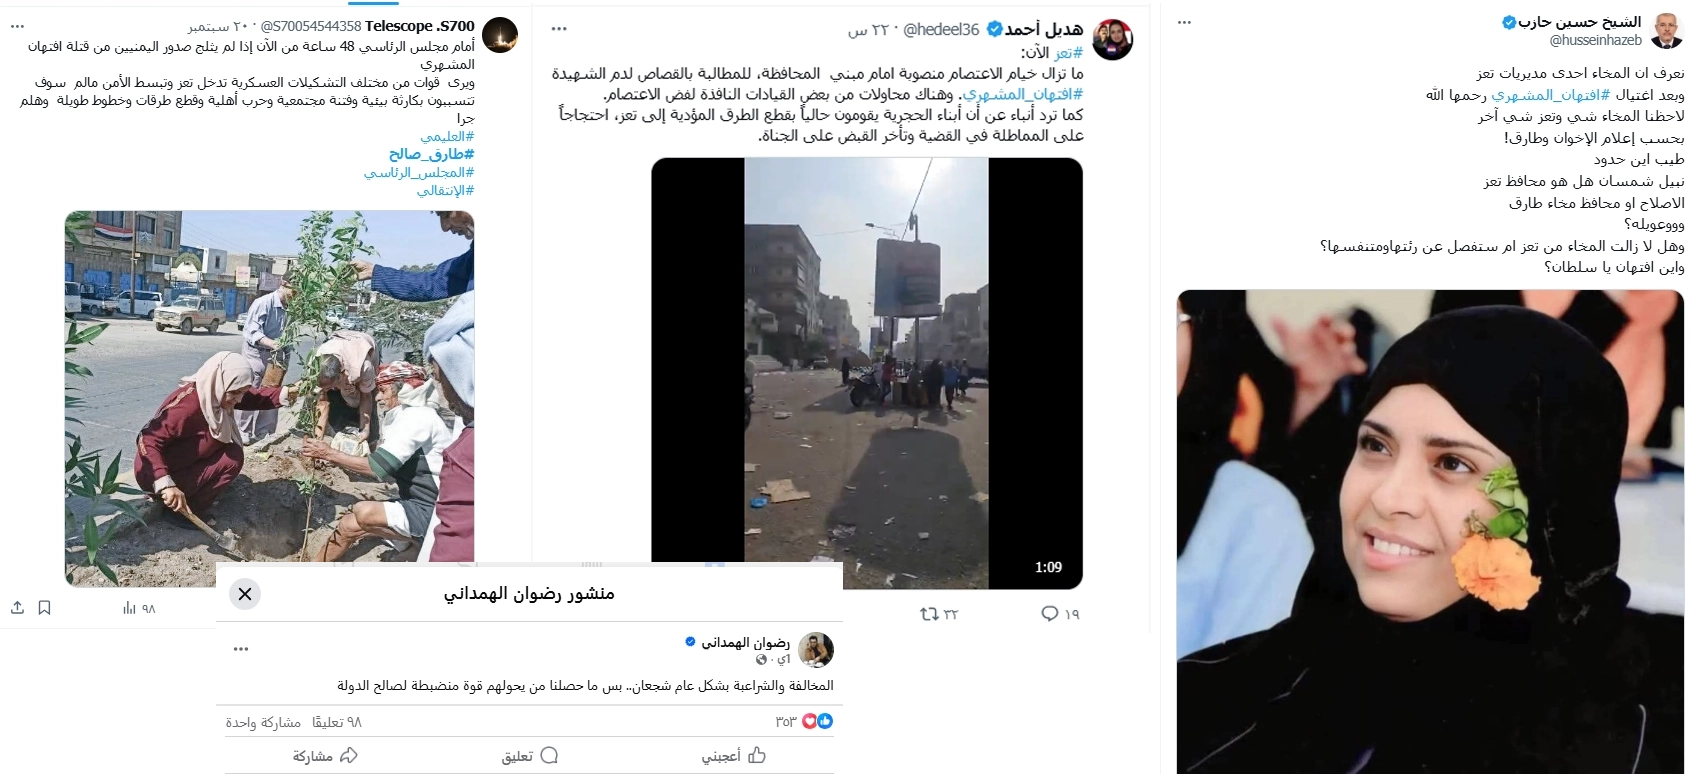Open the #طارق_صالح hashtag
This screenshot has width=1697, height=774.
[x=431, y=154]
